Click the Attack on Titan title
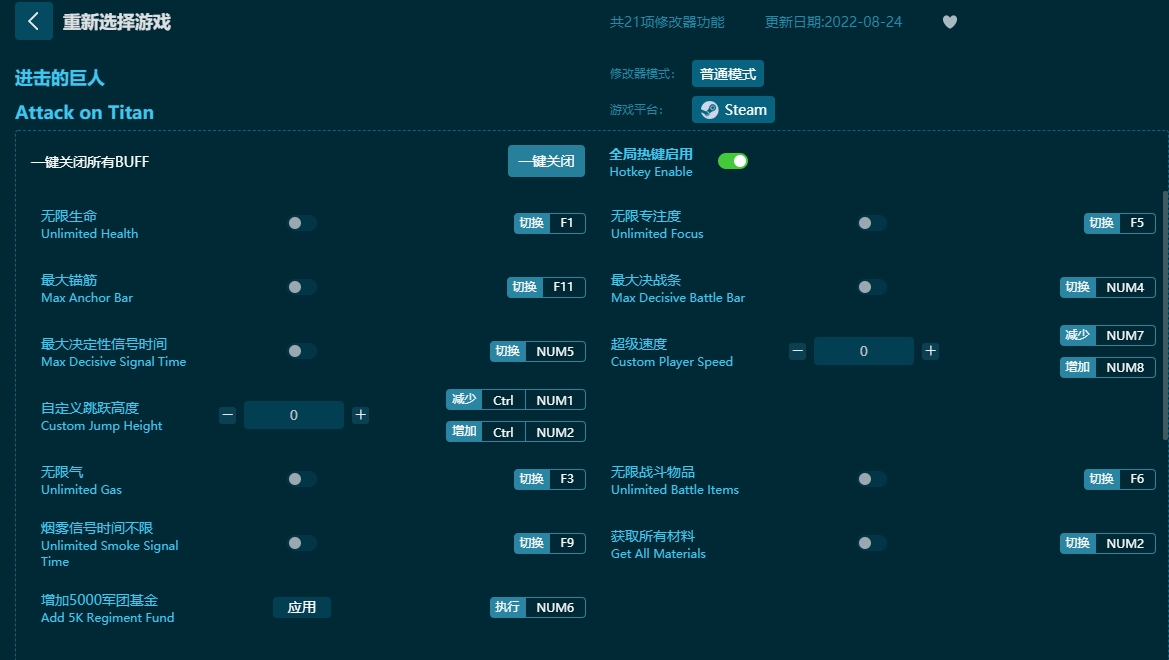The height and width of the screenshot is (660, 1169). (84, 113)
